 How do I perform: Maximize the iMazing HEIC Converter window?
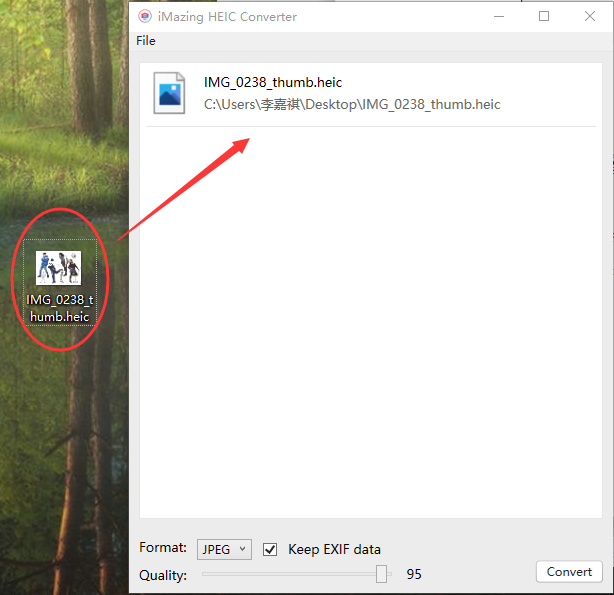[544, 16]
